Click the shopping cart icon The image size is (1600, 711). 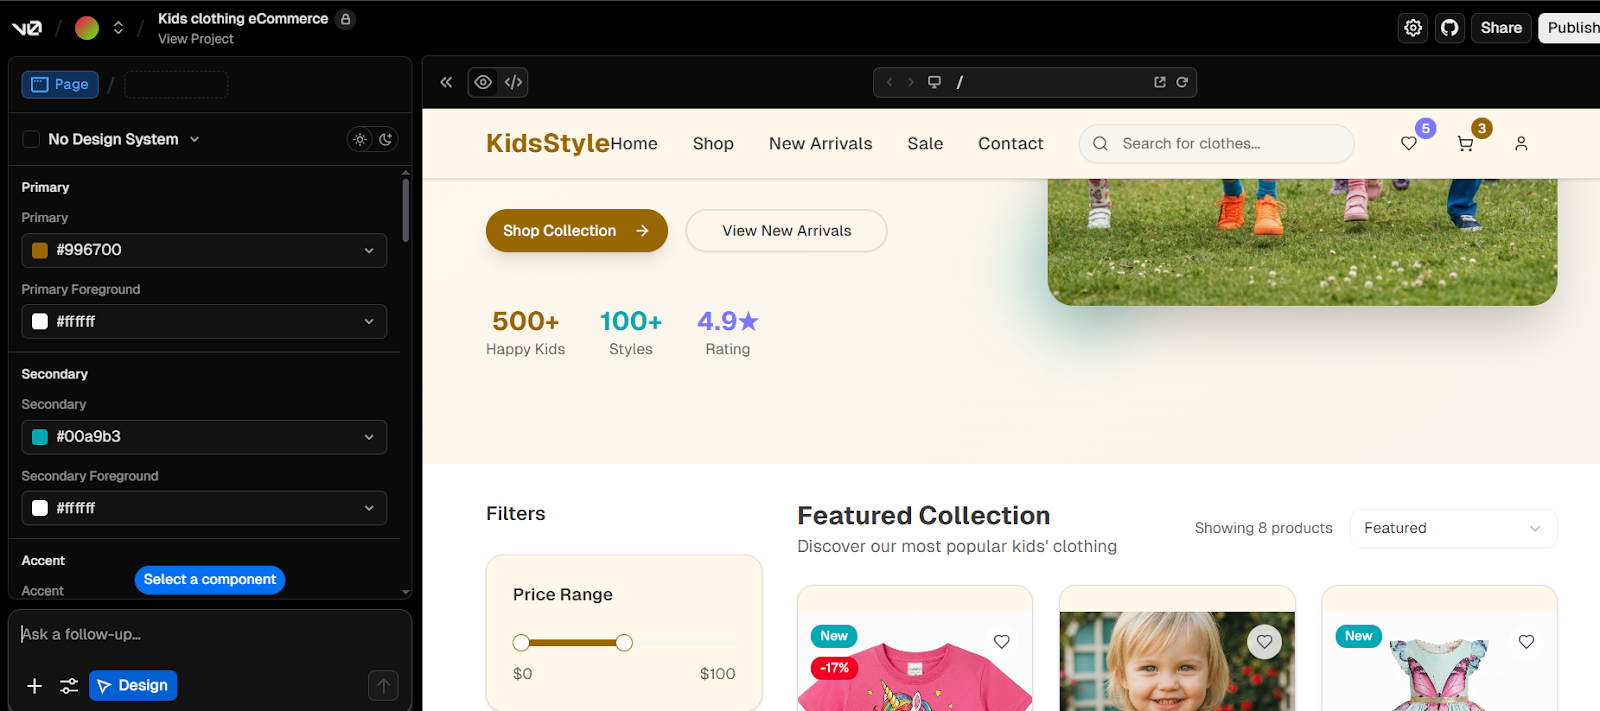click(x=1465, y=144)
